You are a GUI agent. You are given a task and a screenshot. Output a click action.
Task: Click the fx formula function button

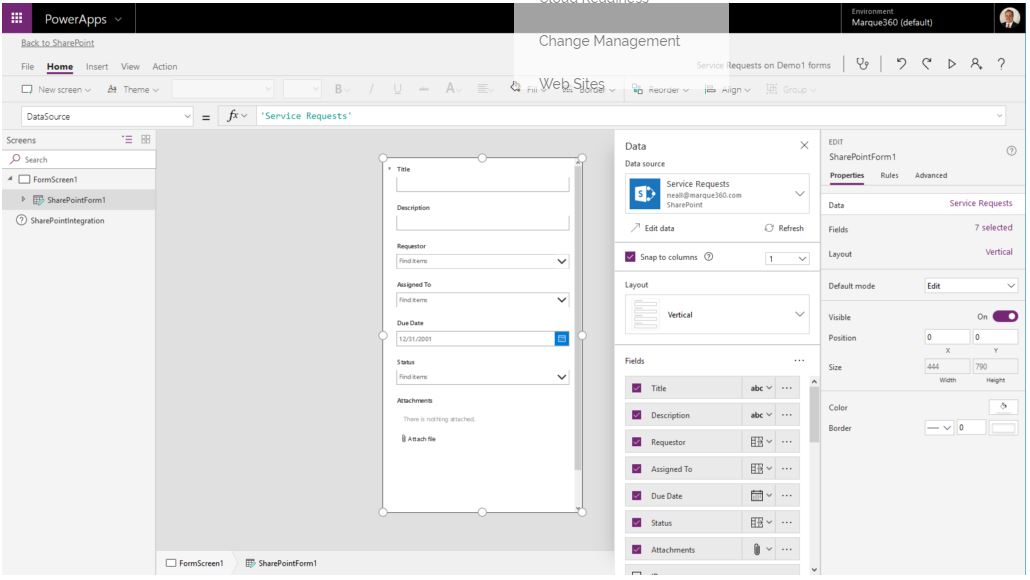[236, 116]
